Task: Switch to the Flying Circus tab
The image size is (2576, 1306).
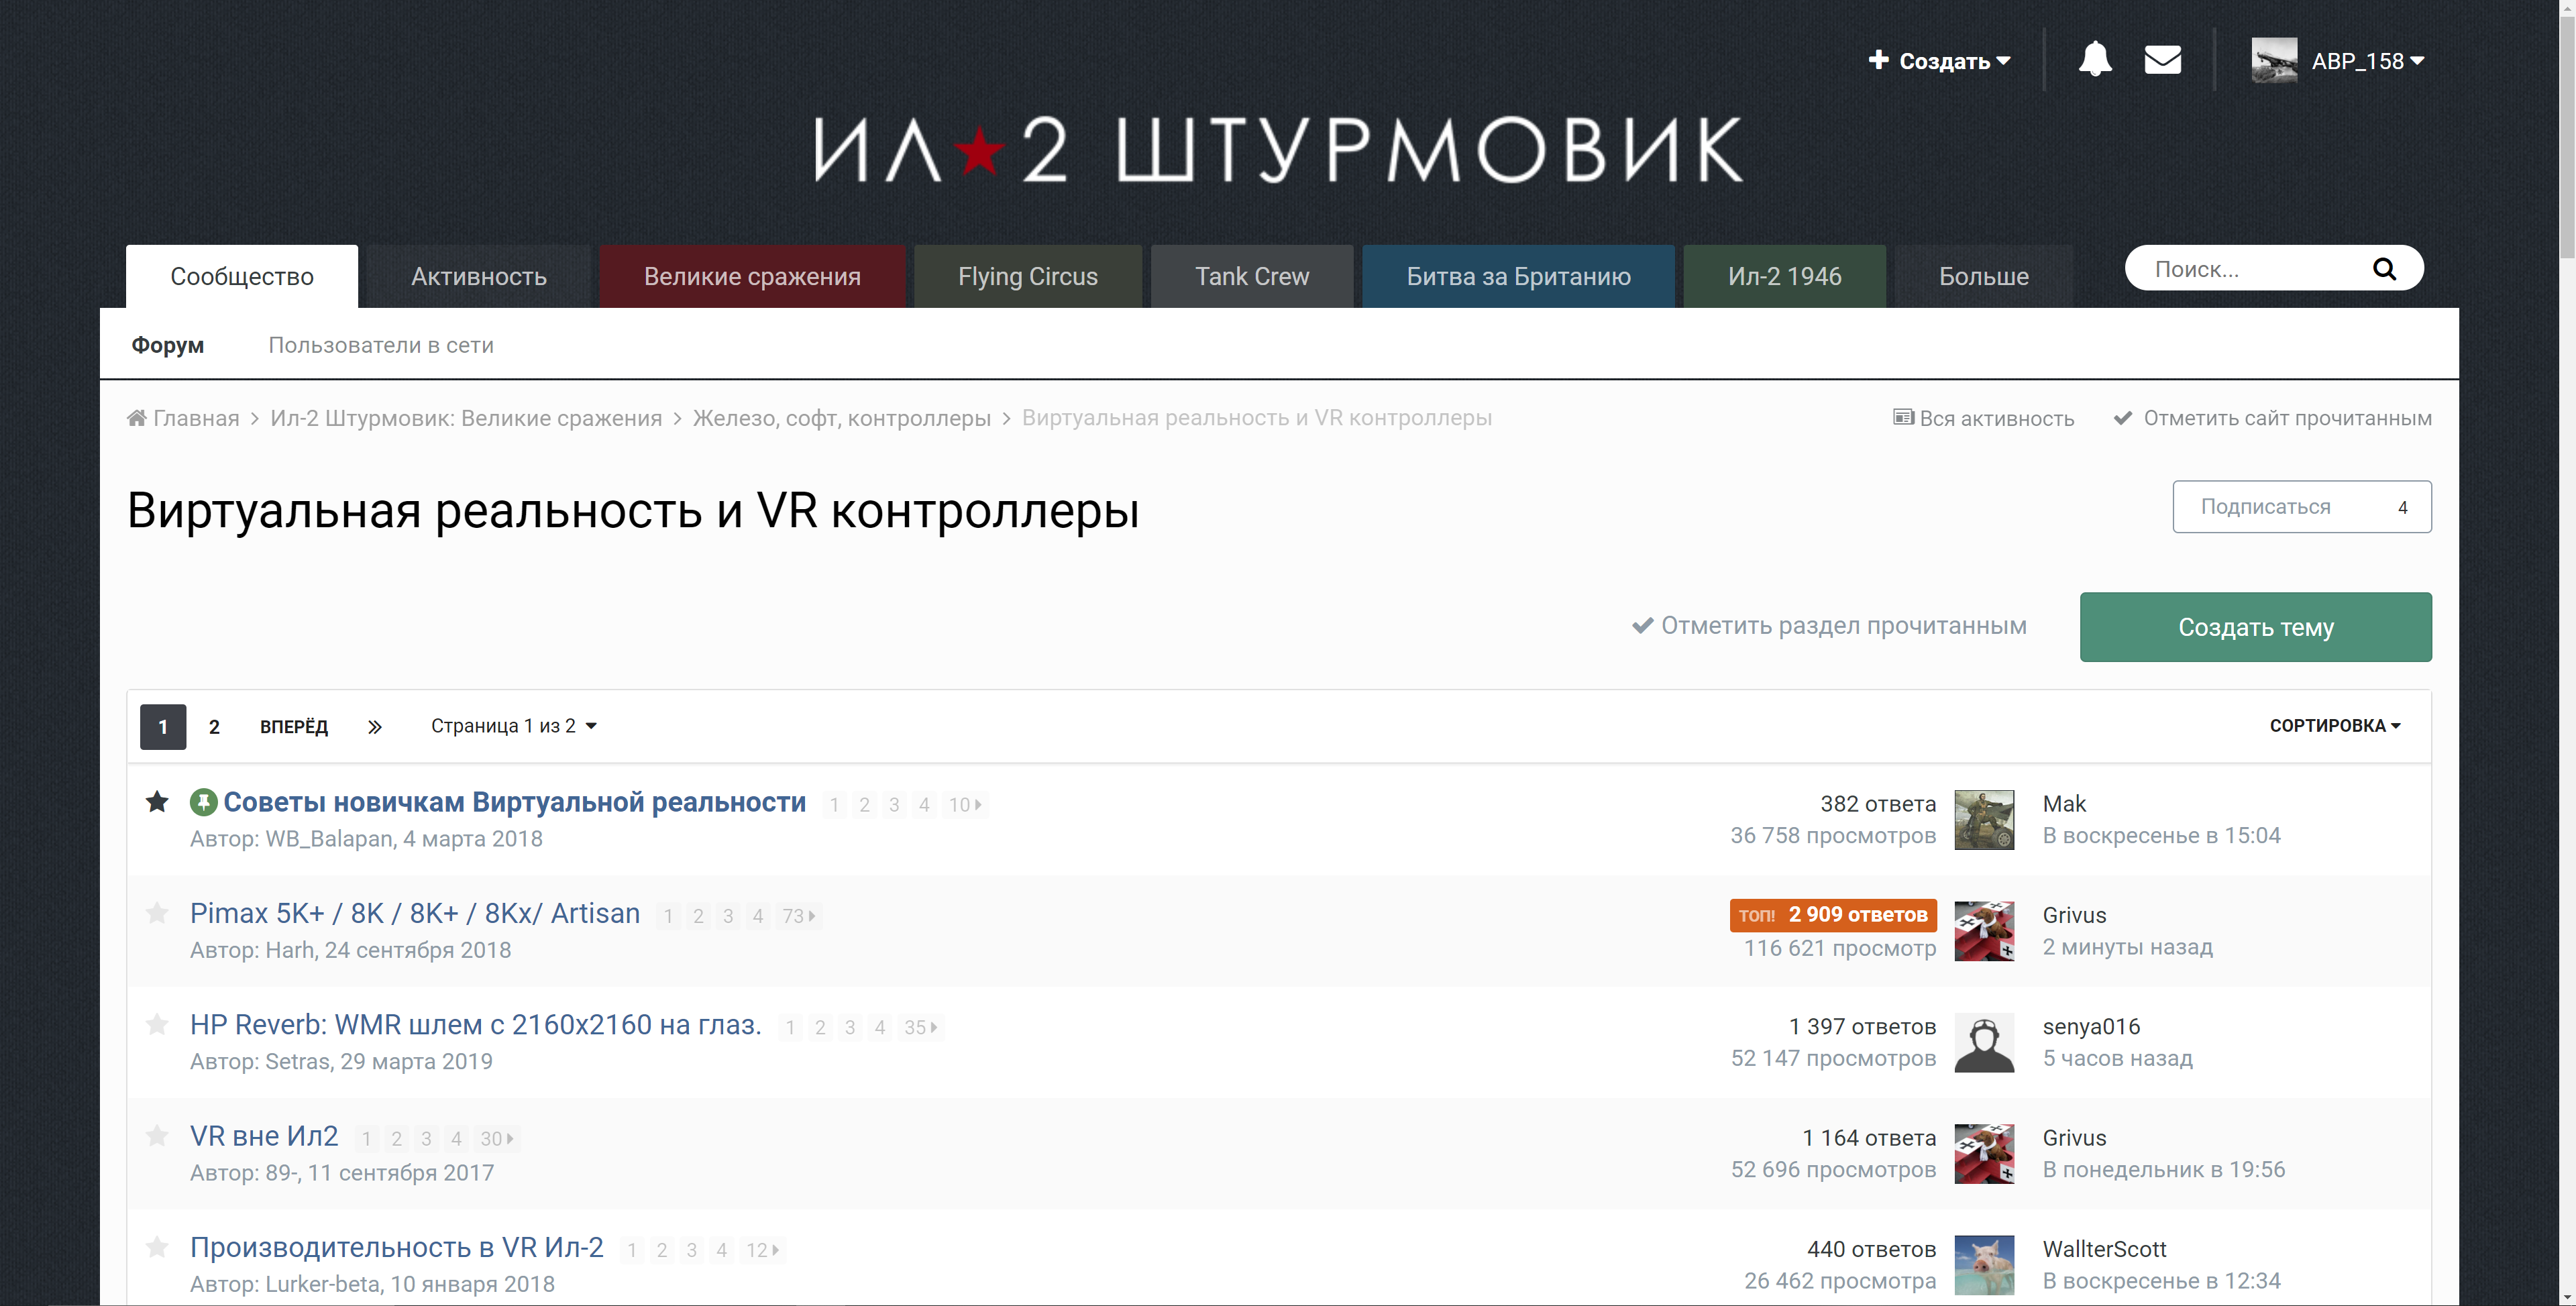Action: pos(1027,276)
